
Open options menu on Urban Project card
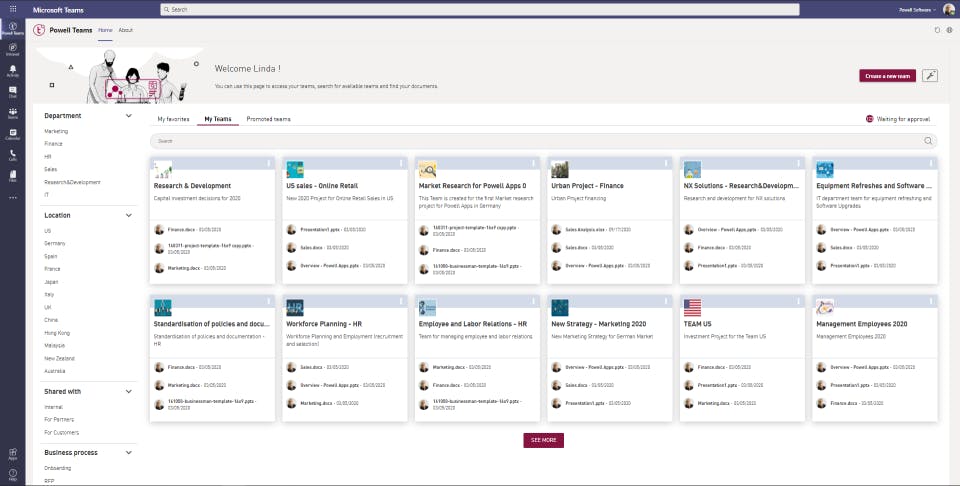666,163
